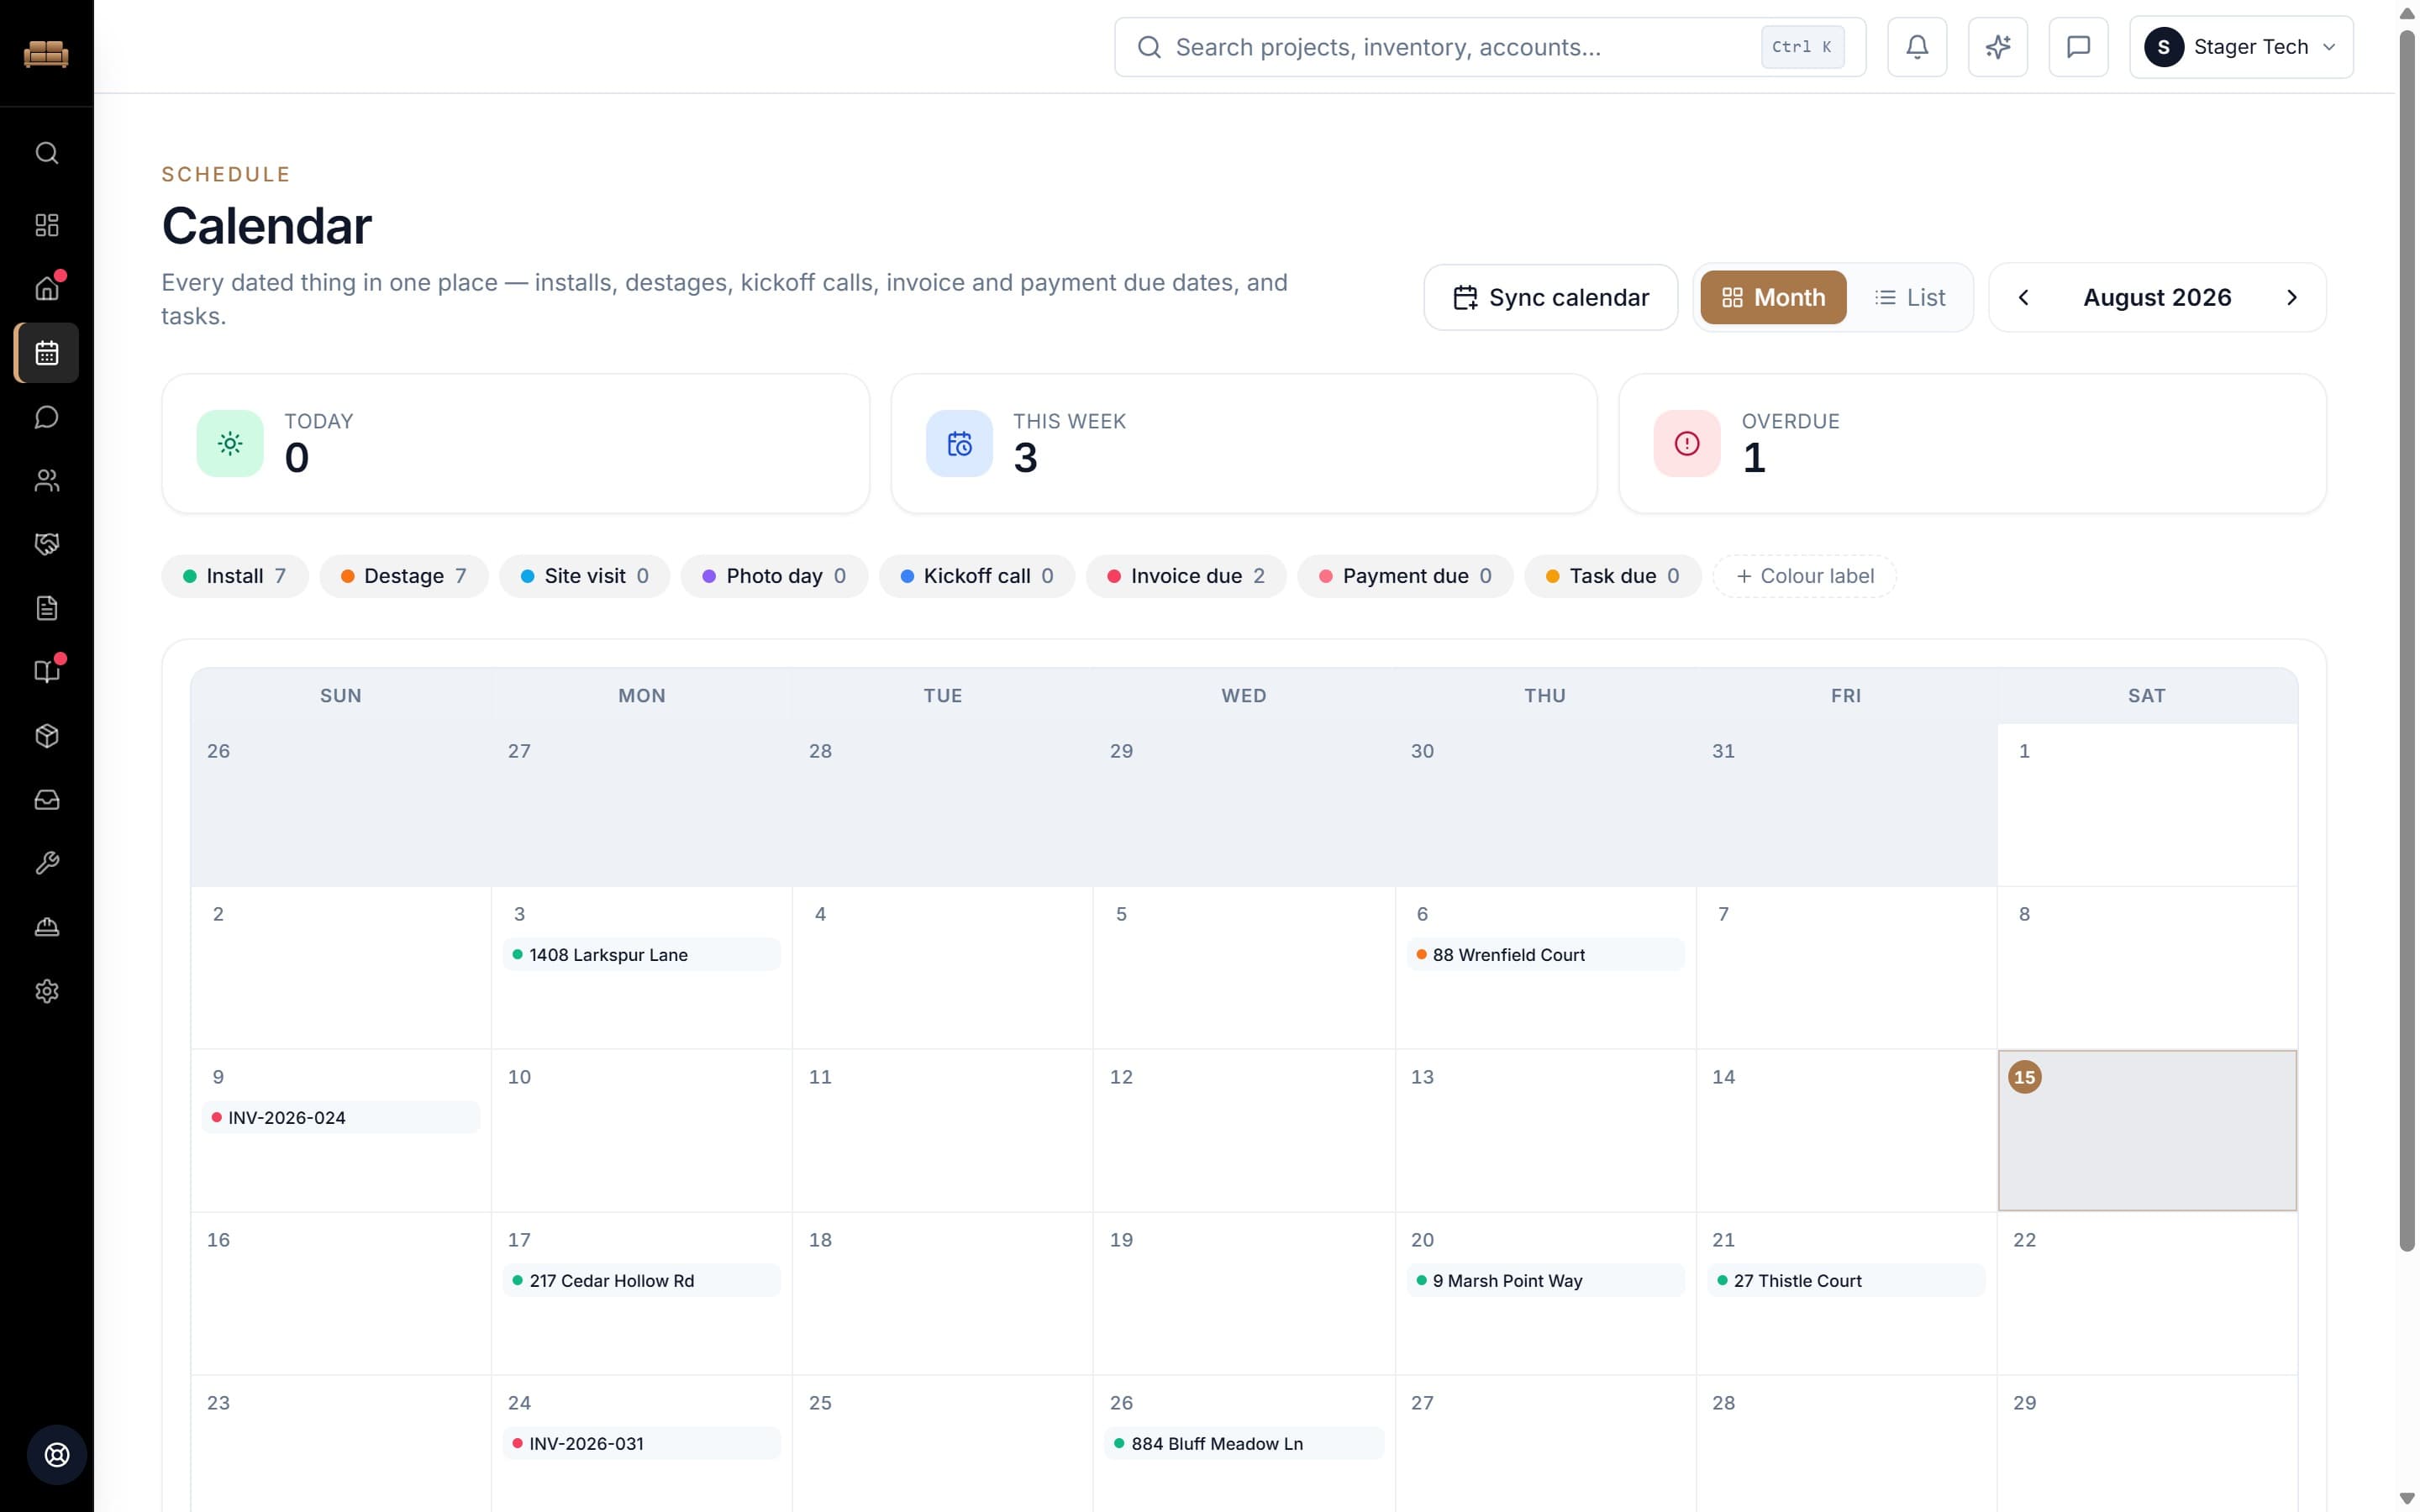Toggle the Kickoff call filter chip

coord(977,576)
